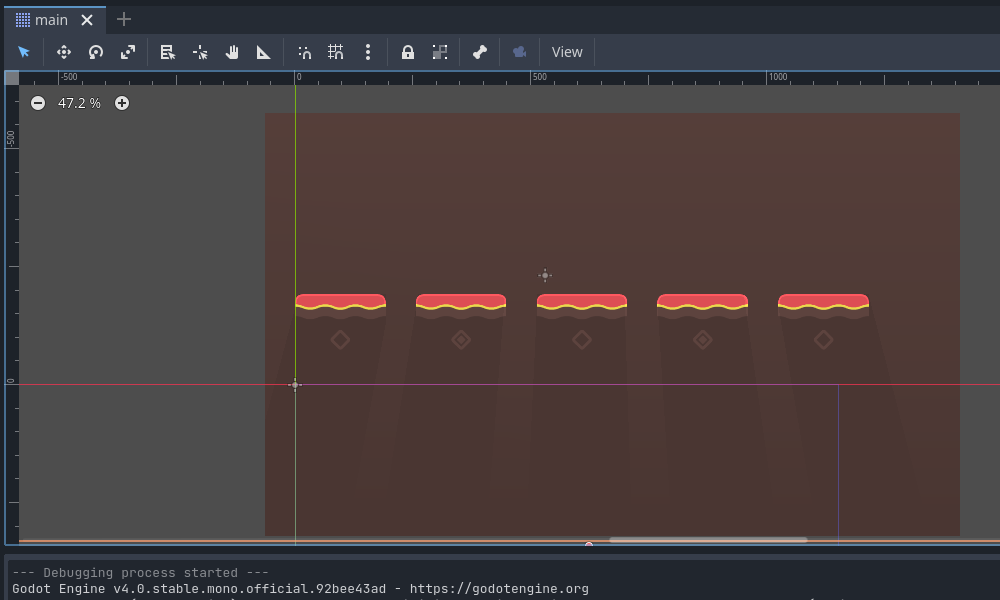
Task: Switch to the Scale Mode tool
Action: [128, 52]
